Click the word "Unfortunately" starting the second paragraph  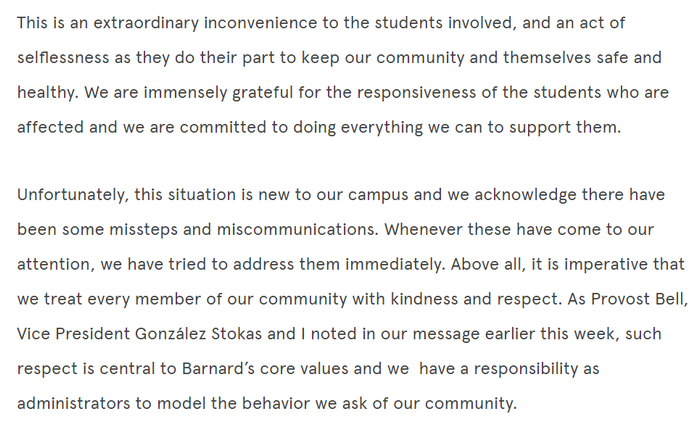point(67,193)
